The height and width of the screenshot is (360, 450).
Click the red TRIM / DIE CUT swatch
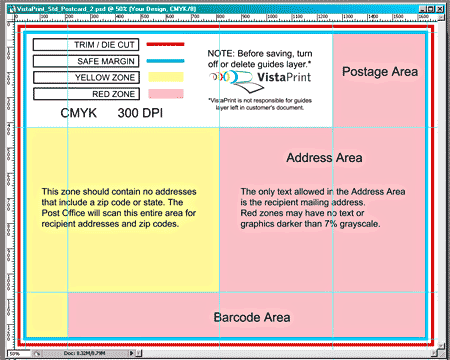tap(165, 44)
